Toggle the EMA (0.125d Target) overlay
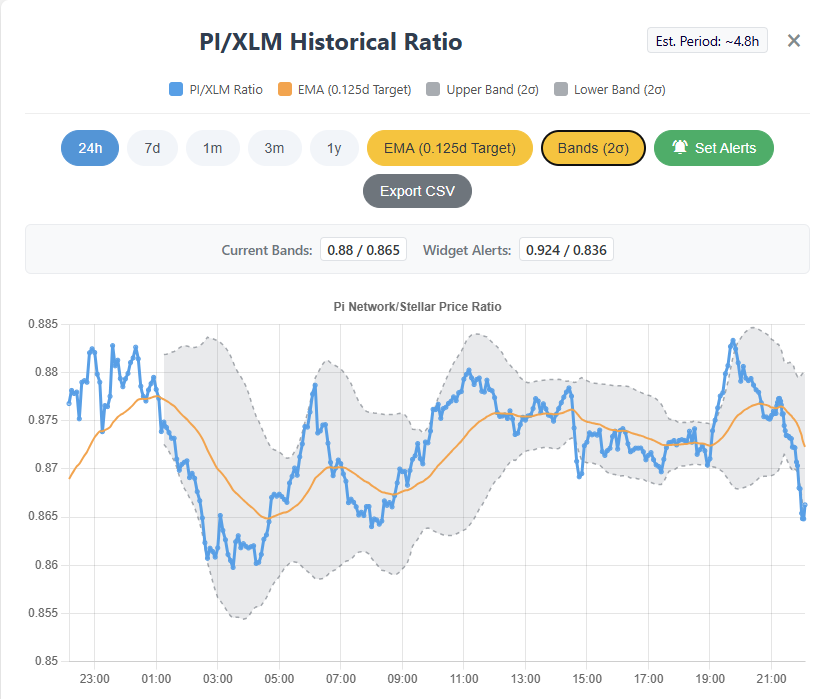816x699 pixels. pyautogui.click(x=449, y=147)
